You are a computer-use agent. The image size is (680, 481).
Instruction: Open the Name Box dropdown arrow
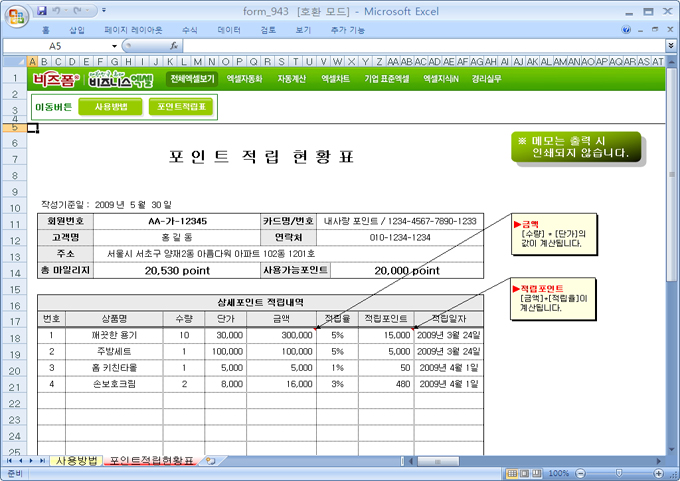tap(114, 46)
